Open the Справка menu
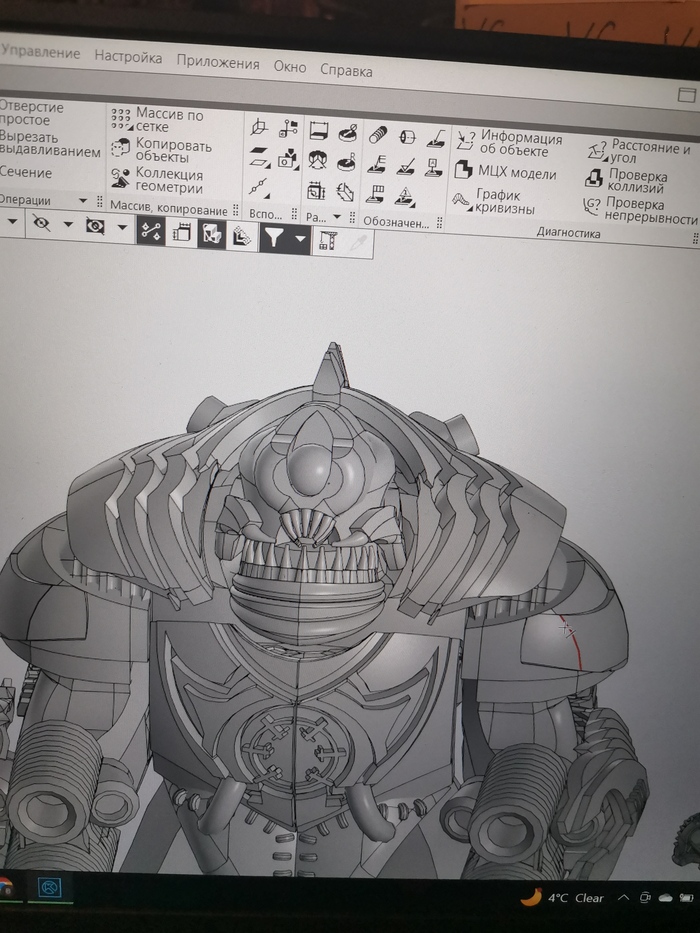 [346, 71]
